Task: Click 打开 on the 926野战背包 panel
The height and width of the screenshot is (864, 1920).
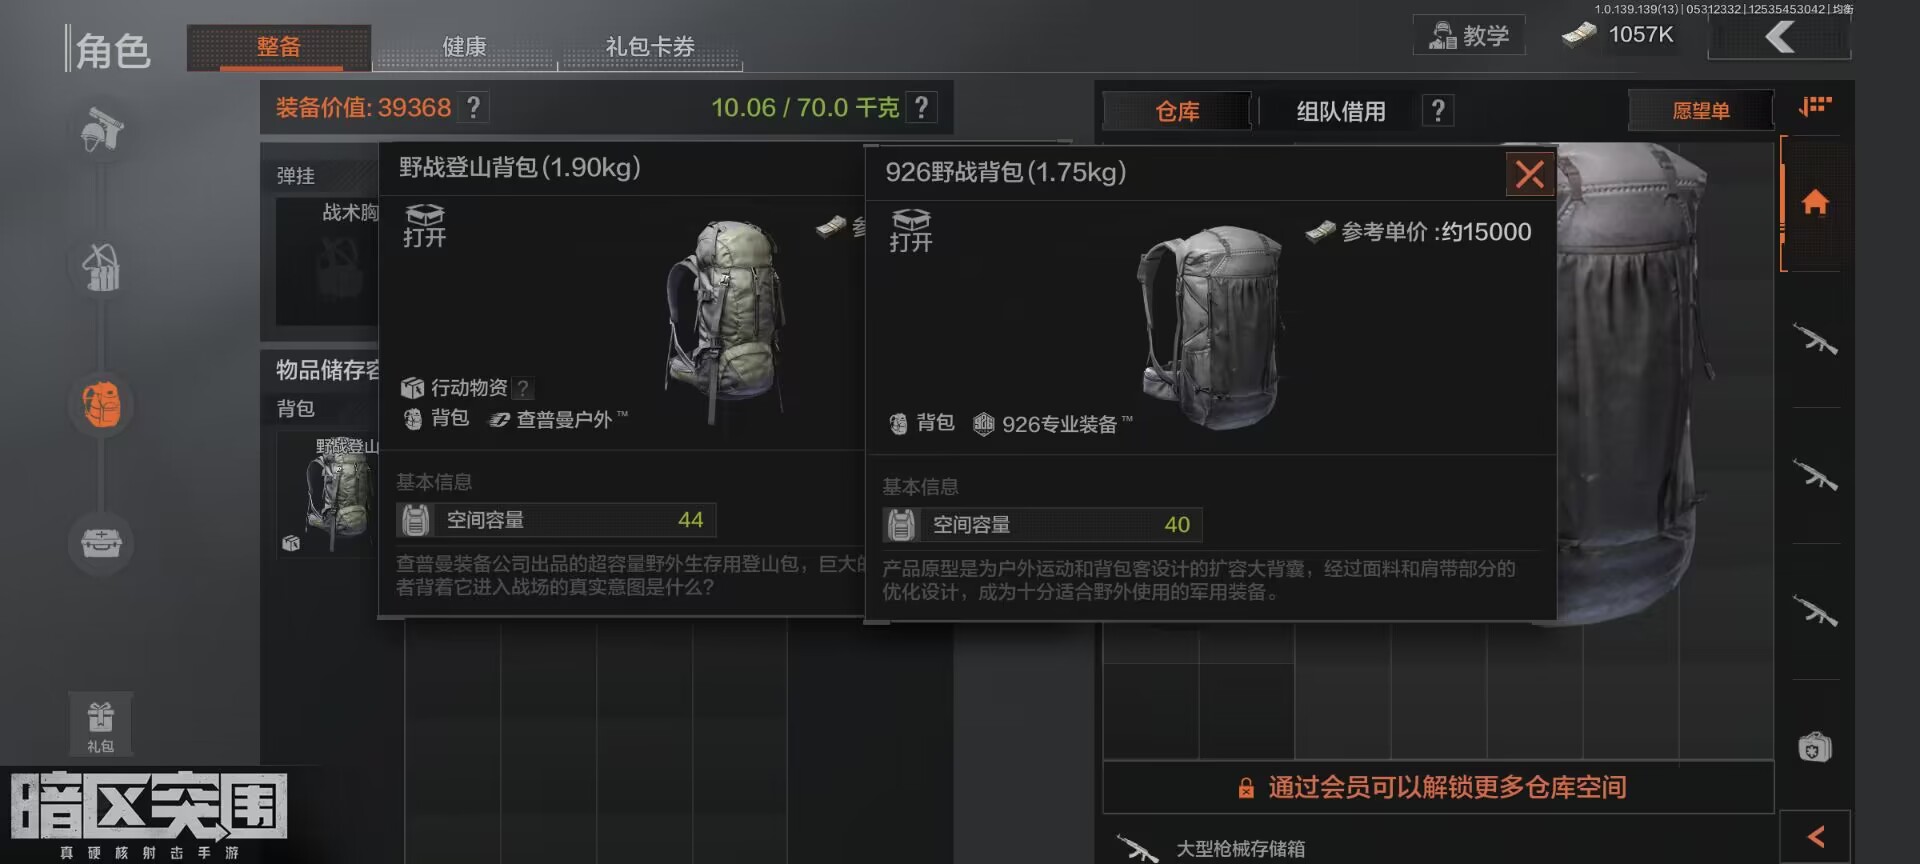Action: [910, 231]
